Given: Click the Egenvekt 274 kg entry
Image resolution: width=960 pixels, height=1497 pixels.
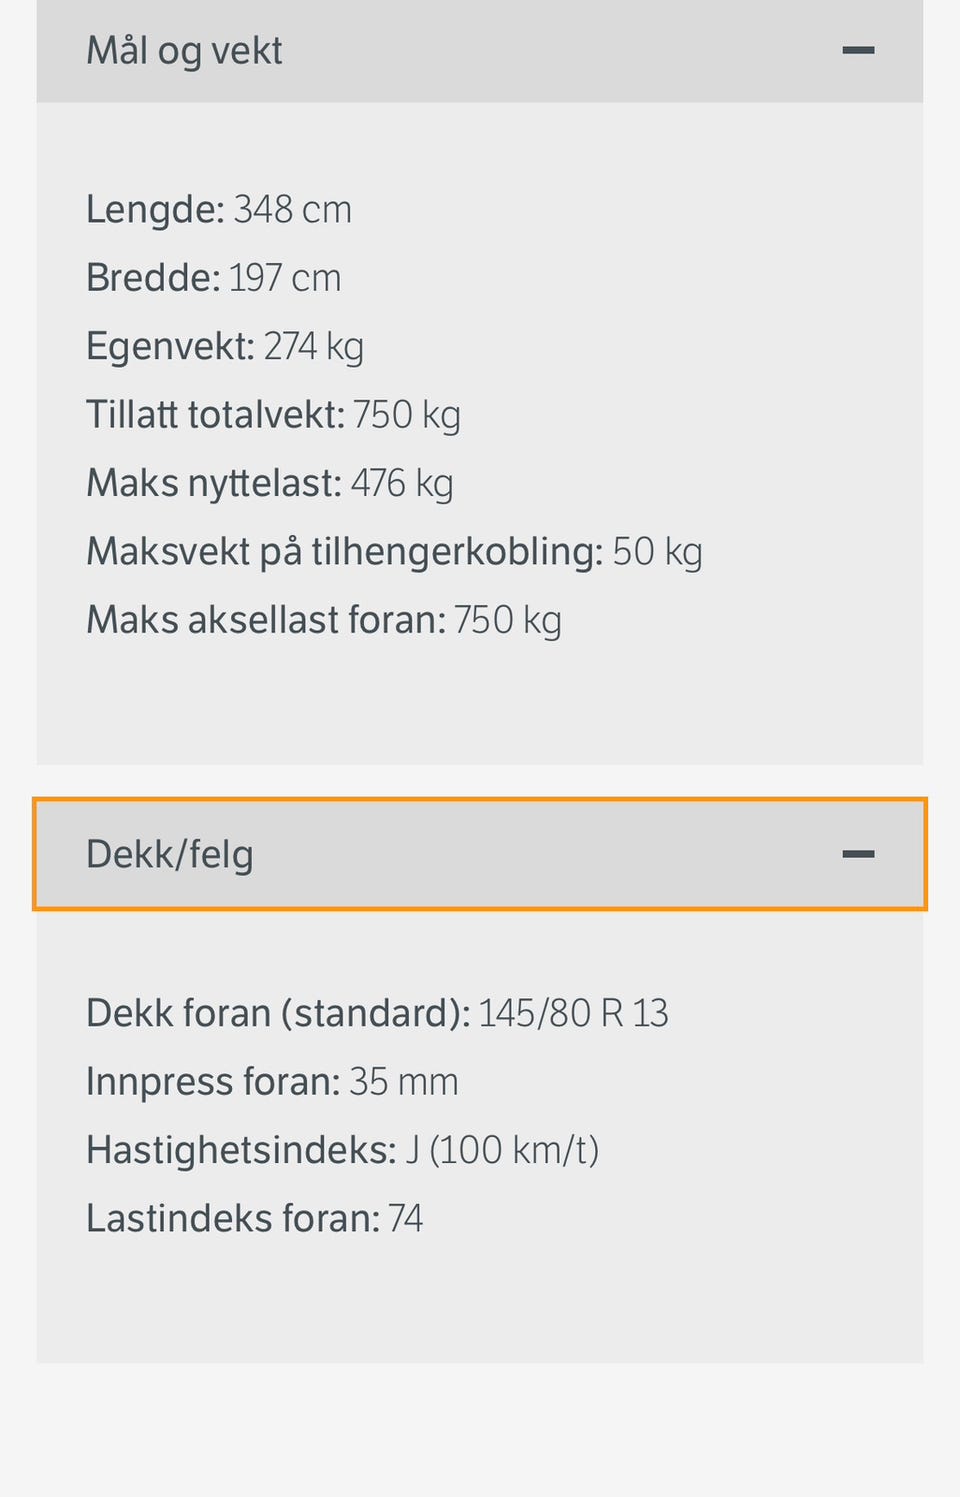Looking at the screenshot, I should 225,347.
